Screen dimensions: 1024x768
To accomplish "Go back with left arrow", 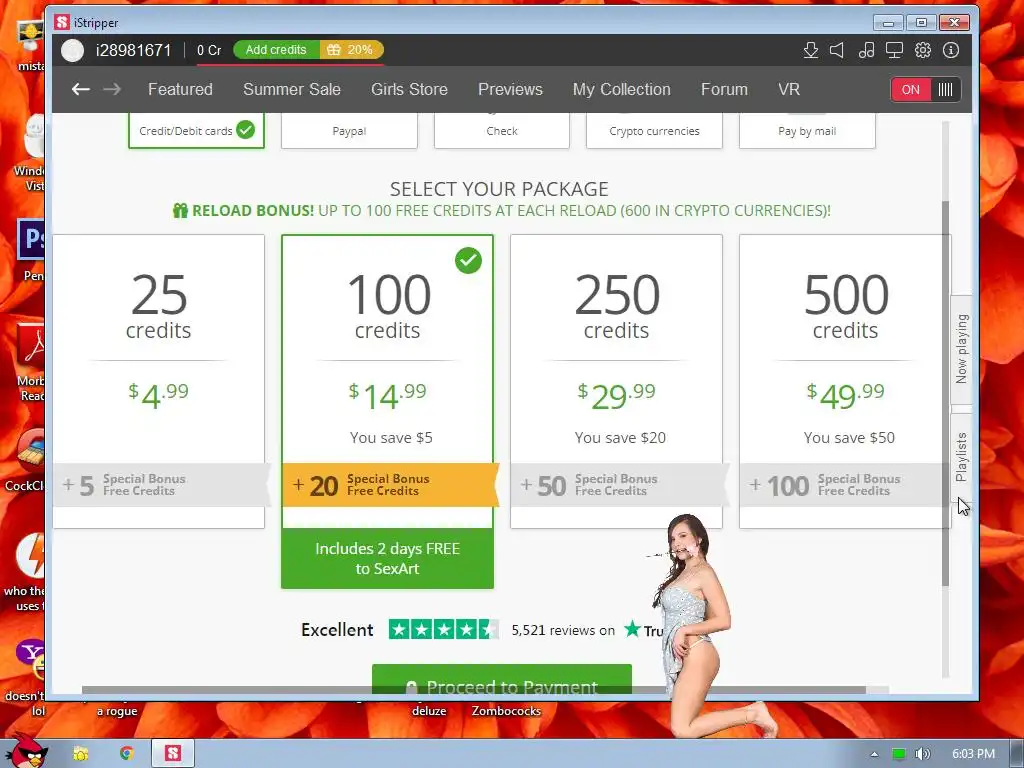I will point(80,89).
